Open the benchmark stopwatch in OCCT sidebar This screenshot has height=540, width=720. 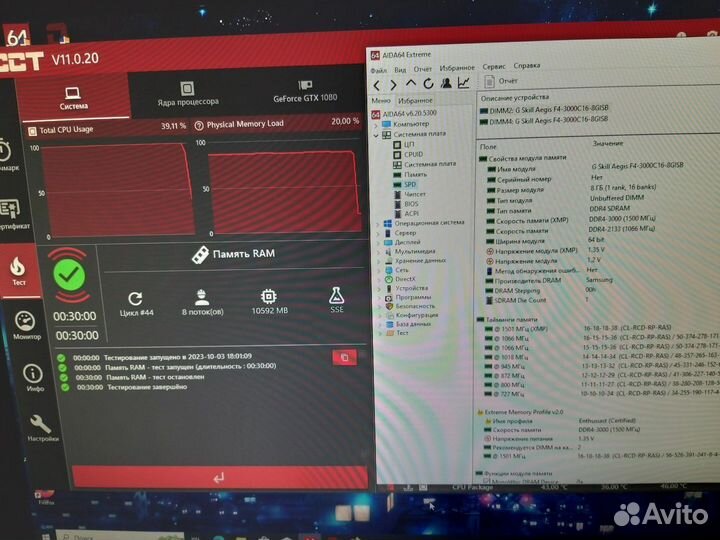point(6,155)
